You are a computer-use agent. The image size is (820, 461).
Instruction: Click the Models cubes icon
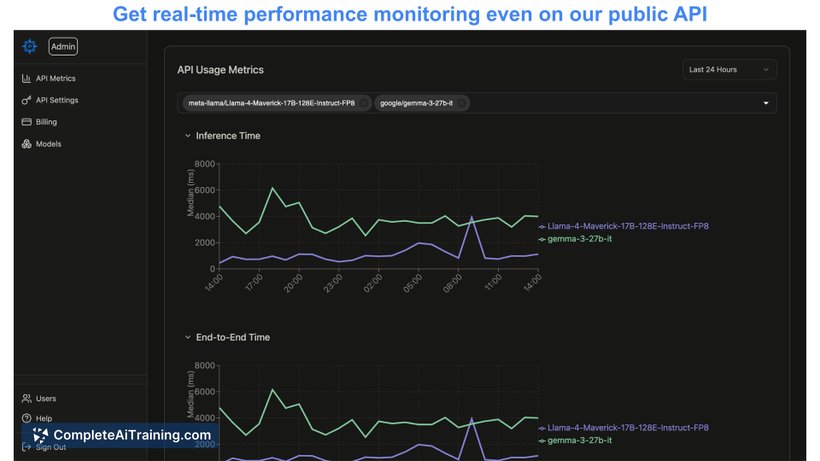coord(26,144)
